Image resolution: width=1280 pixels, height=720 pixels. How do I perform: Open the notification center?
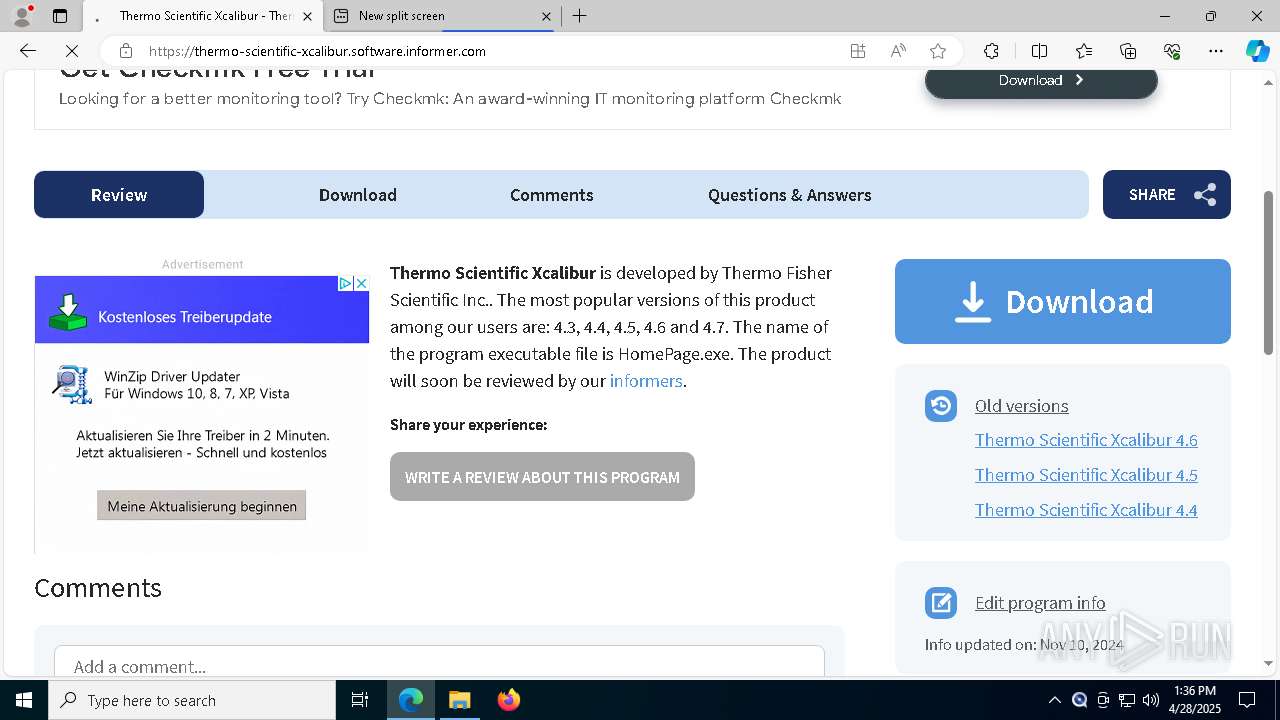[x=1247, y=700]
